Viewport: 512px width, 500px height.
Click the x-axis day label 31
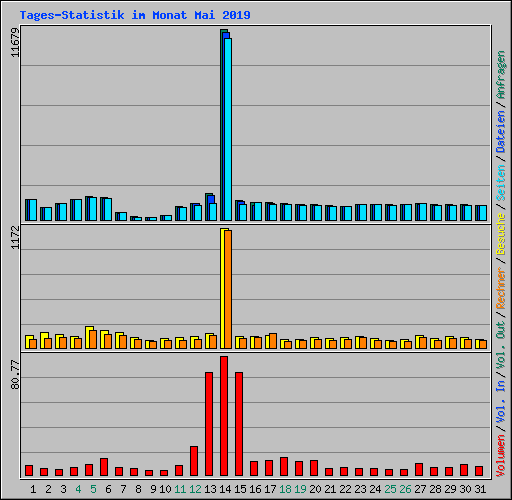click(480, 489)
